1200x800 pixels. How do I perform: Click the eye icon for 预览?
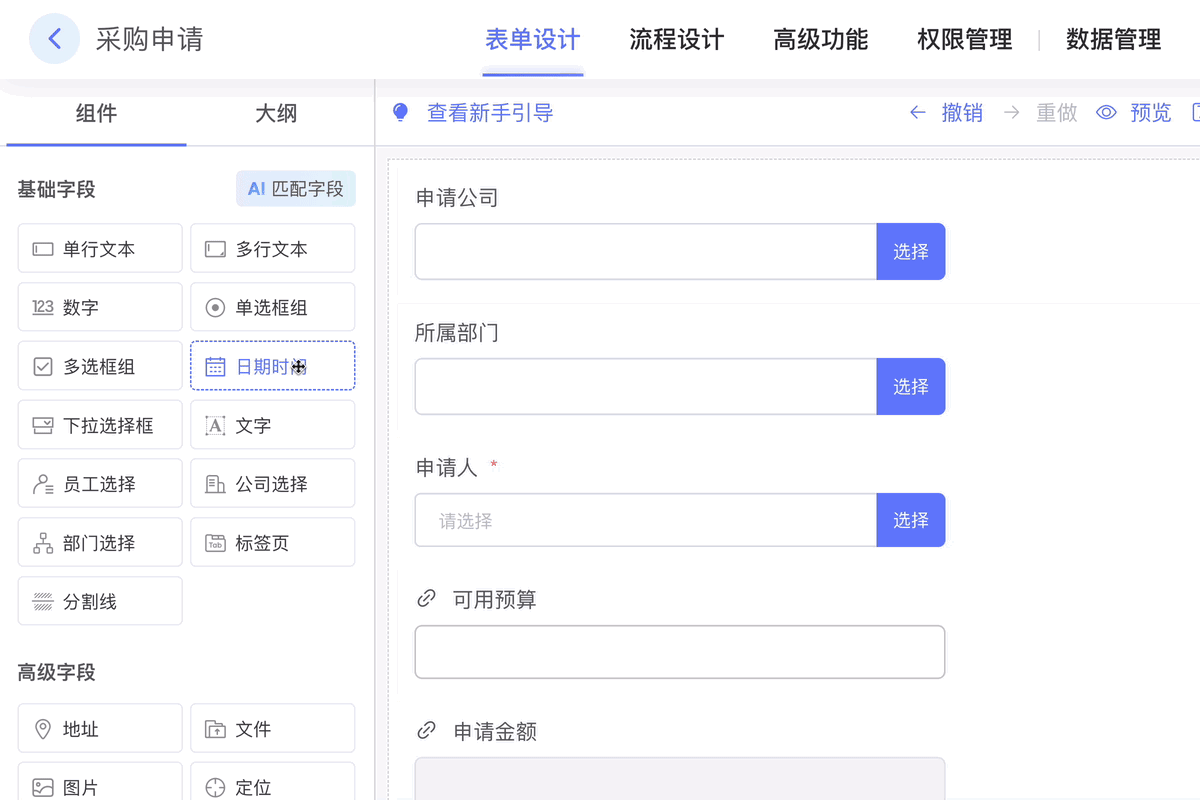pyautogui.click(x=1106, y=113)
